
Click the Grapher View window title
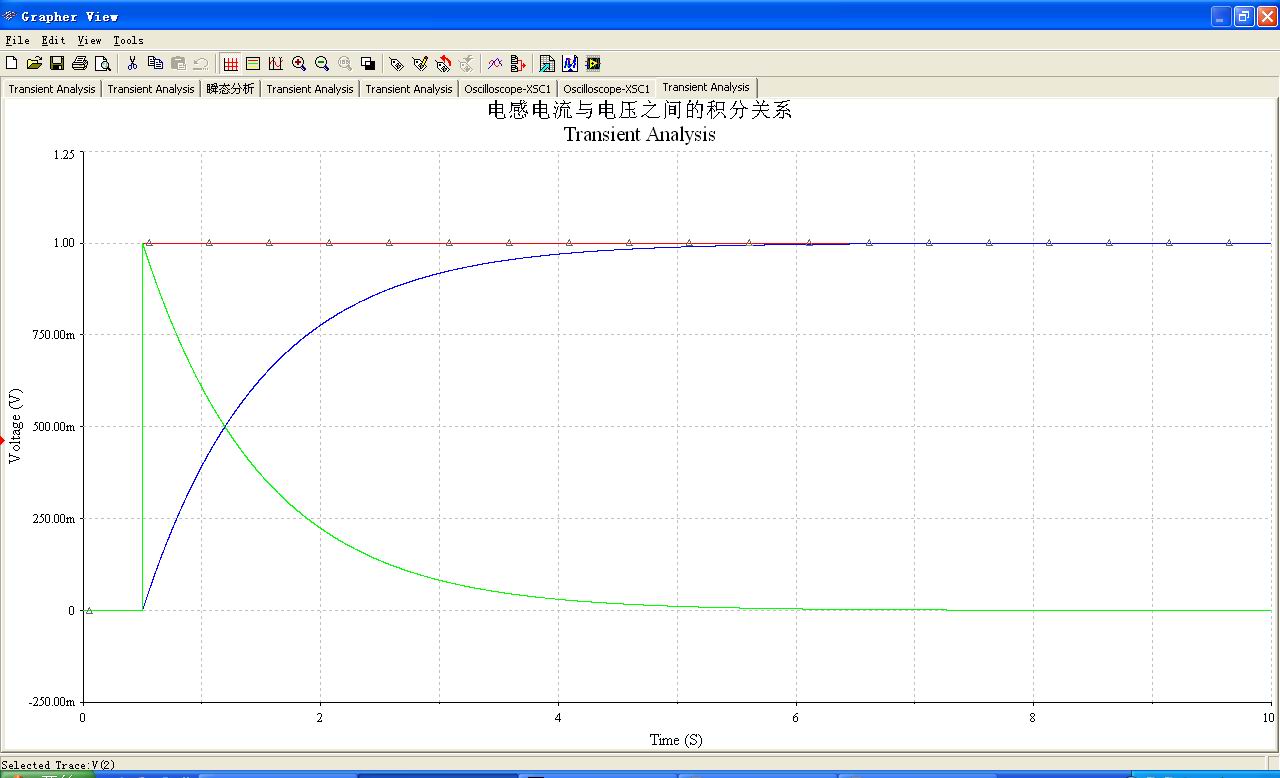point(70,16)
